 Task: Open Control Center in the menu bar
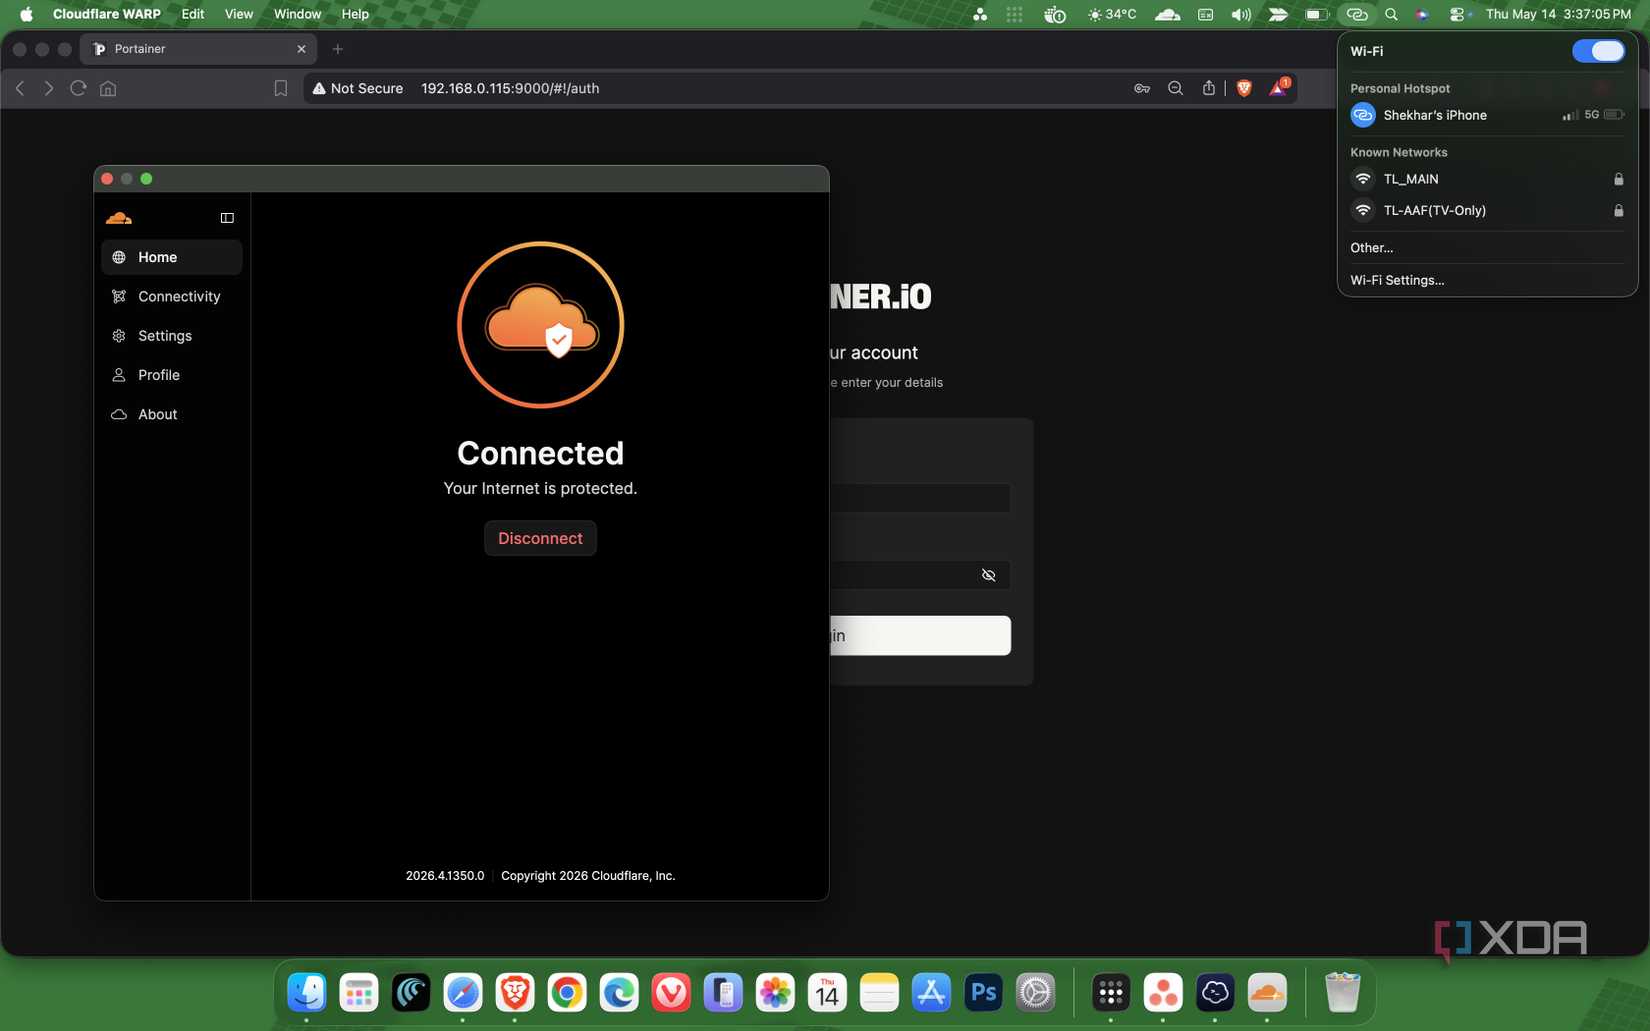pyautogui.click(x=1457, y=14)
